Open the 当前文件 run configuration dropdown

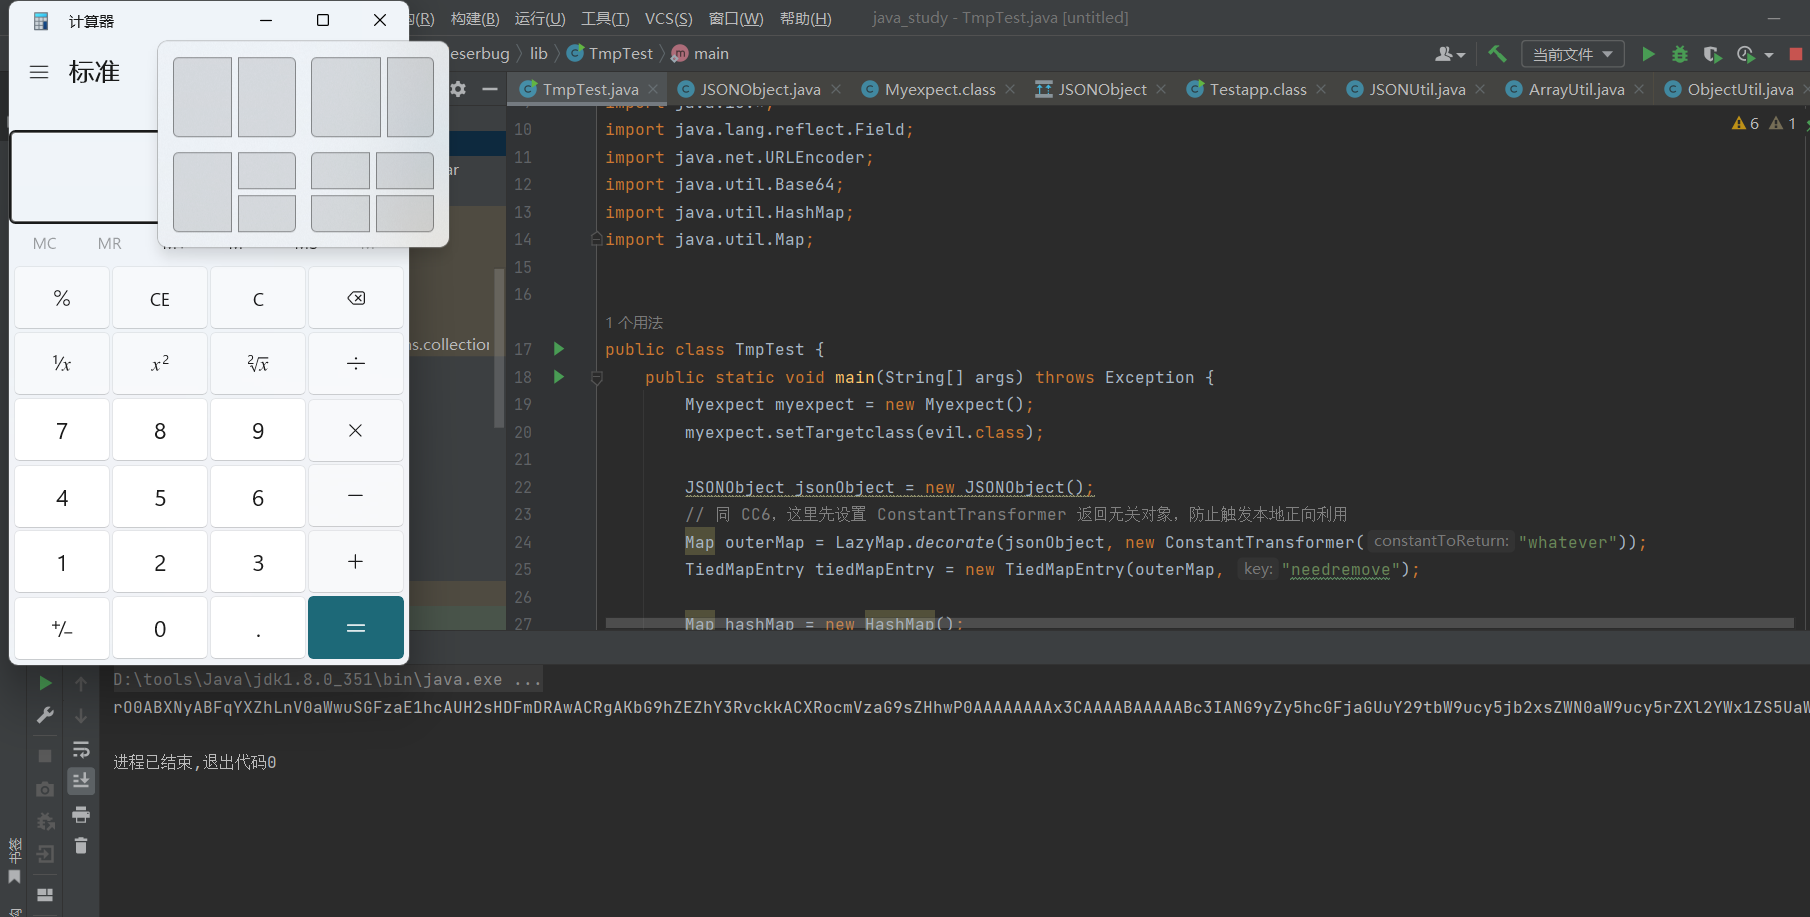(x=1573, y=54)
